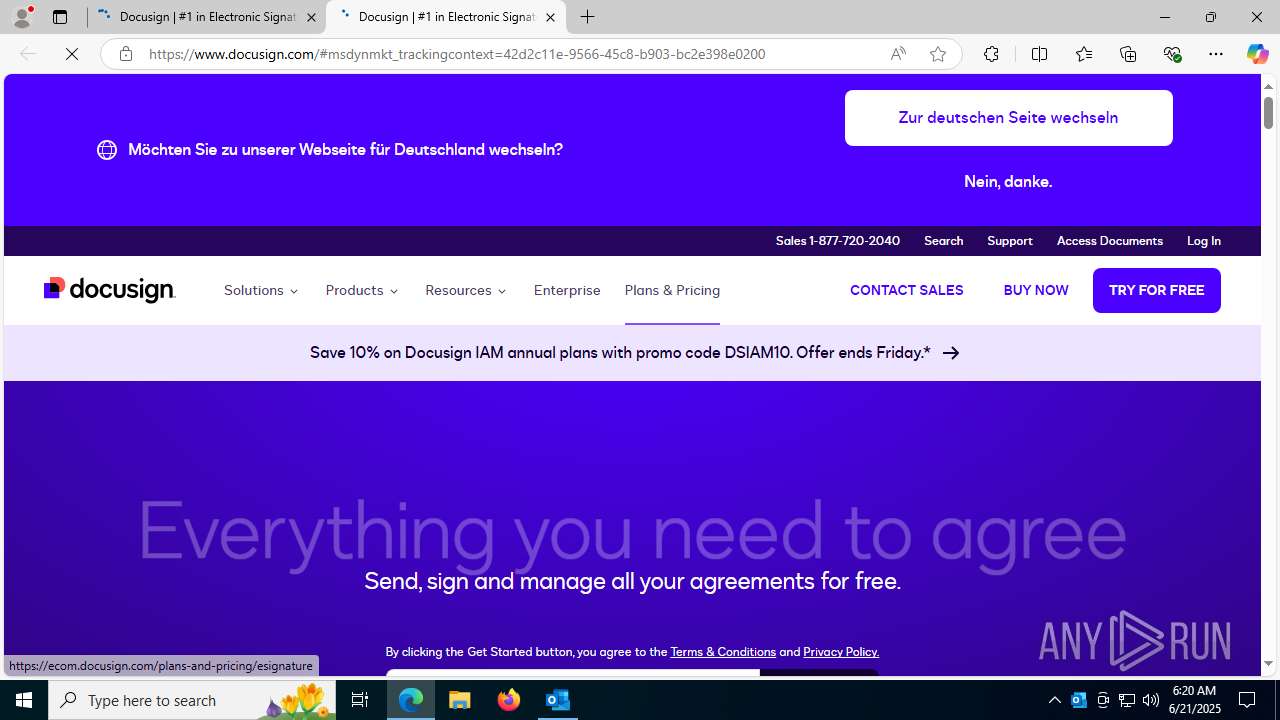The height and width of the screenshot is (720, 1280).
Task: Click the BUY NOW link
Action: point(1035,290)
